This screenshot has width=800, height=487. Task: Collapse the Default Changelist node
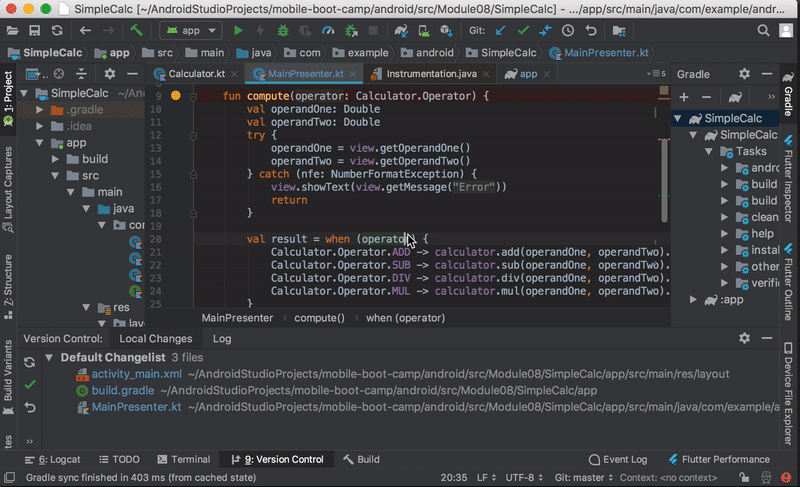coord(49,357)
